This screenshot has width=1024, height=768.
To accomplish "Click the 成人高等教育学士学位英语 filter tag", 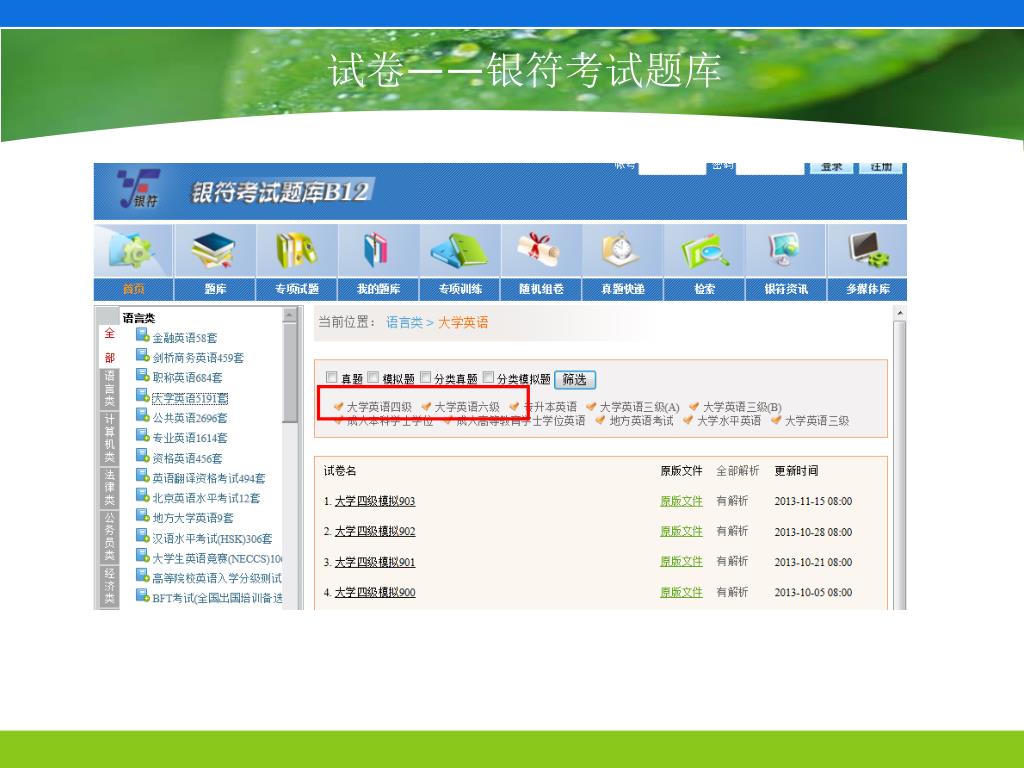I will 520,421.
